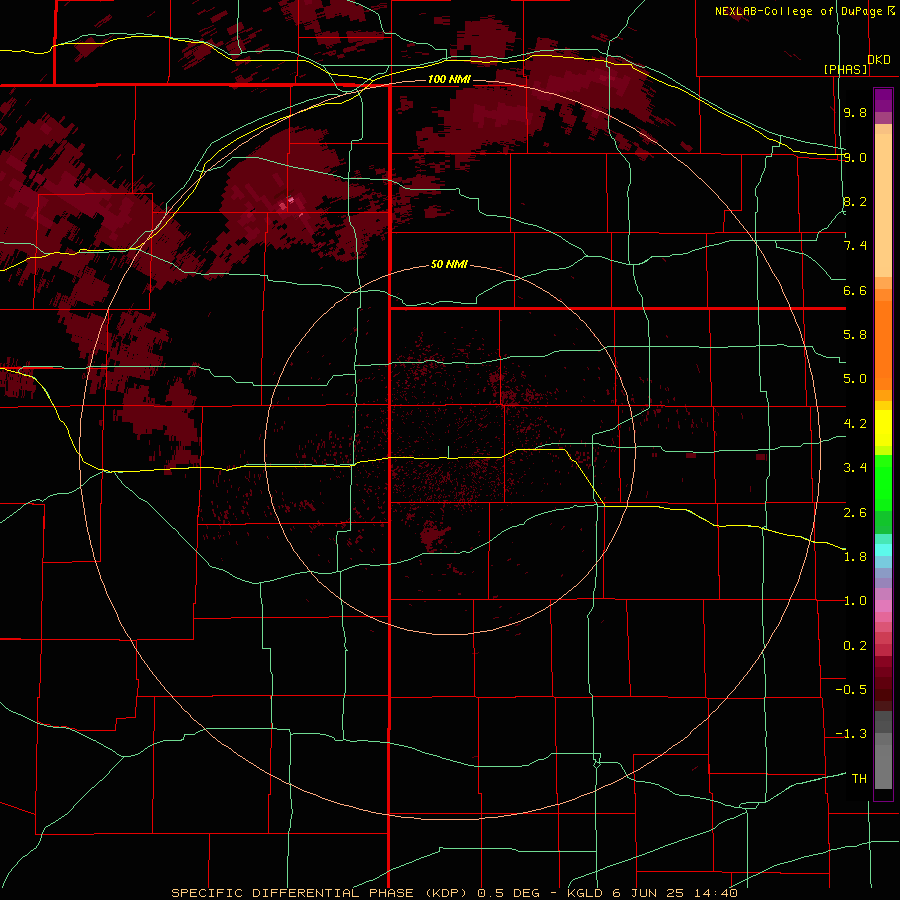Click the 7.4 legend value
The height and width of the screenshot is (900, 900).
[855, 246]
